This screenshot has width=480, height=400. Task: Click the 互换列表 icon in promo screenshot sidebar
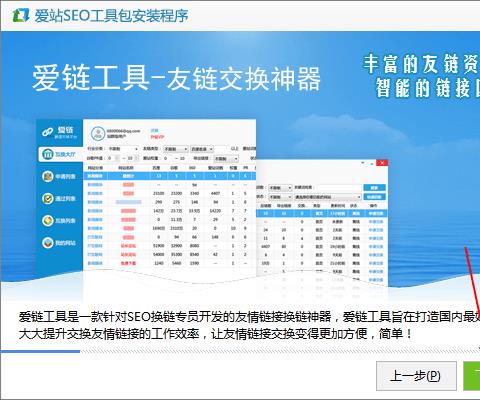click(47, 220)
